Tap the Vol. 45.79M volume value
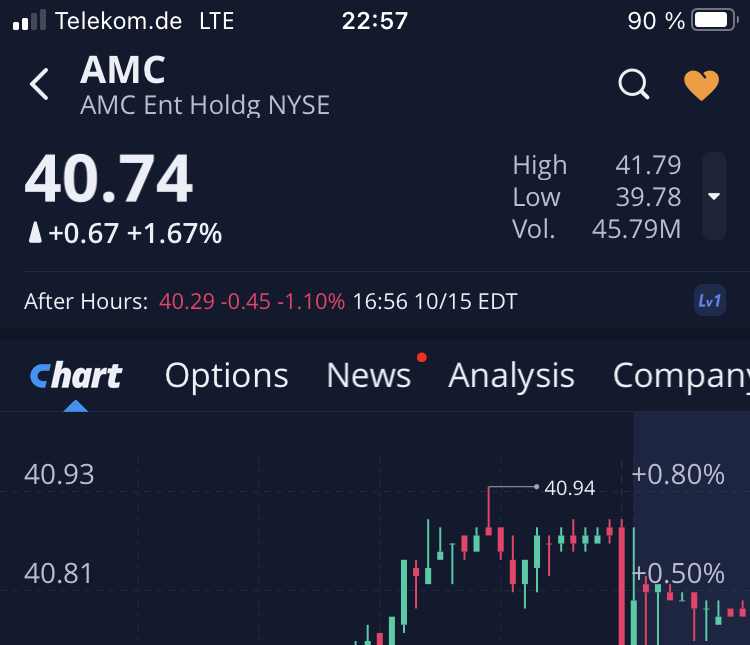 (x=636, y=229)
